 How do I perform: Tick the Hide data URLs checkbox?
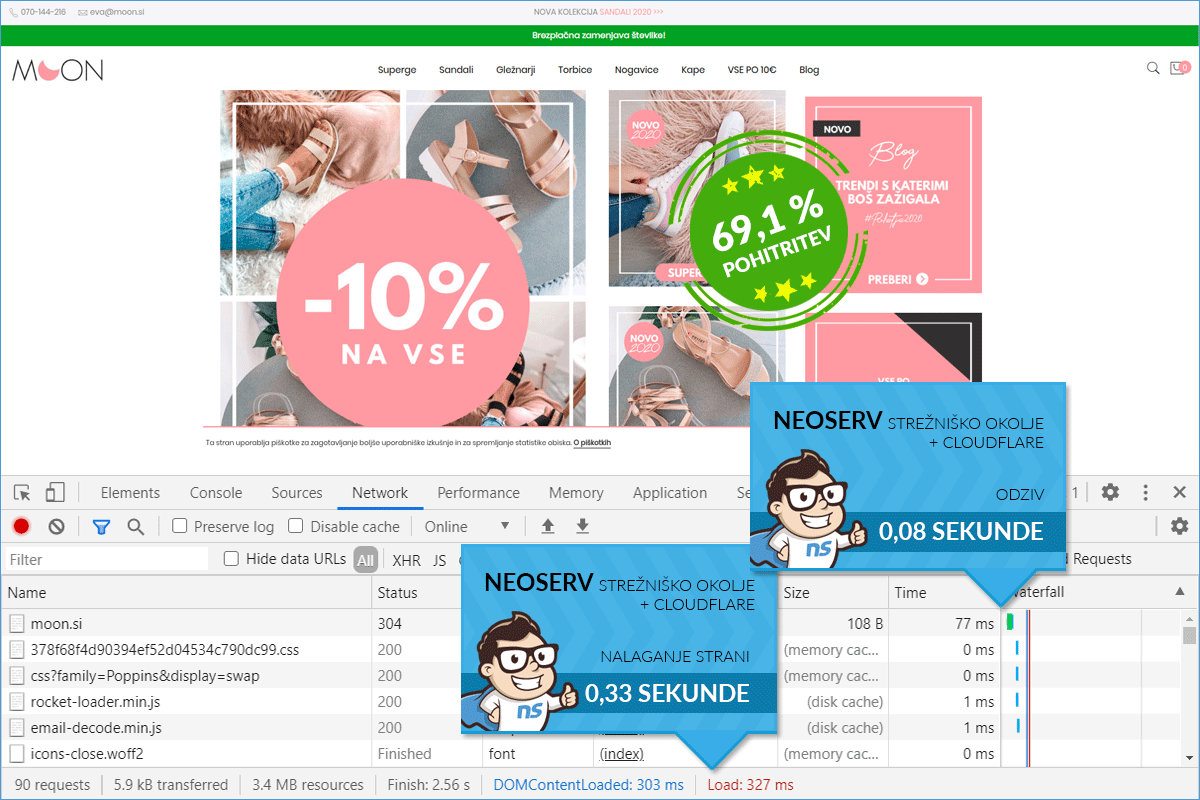pyautogui.click(x=231, y=559)
